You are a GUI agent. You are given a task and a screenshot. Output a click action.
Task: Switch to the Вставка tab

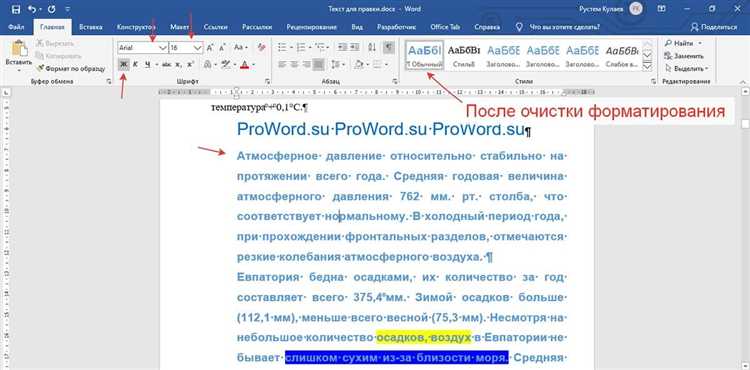(x=91, y=27)
